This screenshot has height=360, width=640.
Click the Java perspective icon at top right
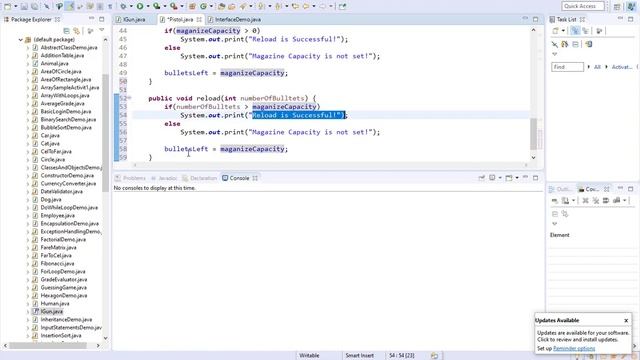(631, 6)
